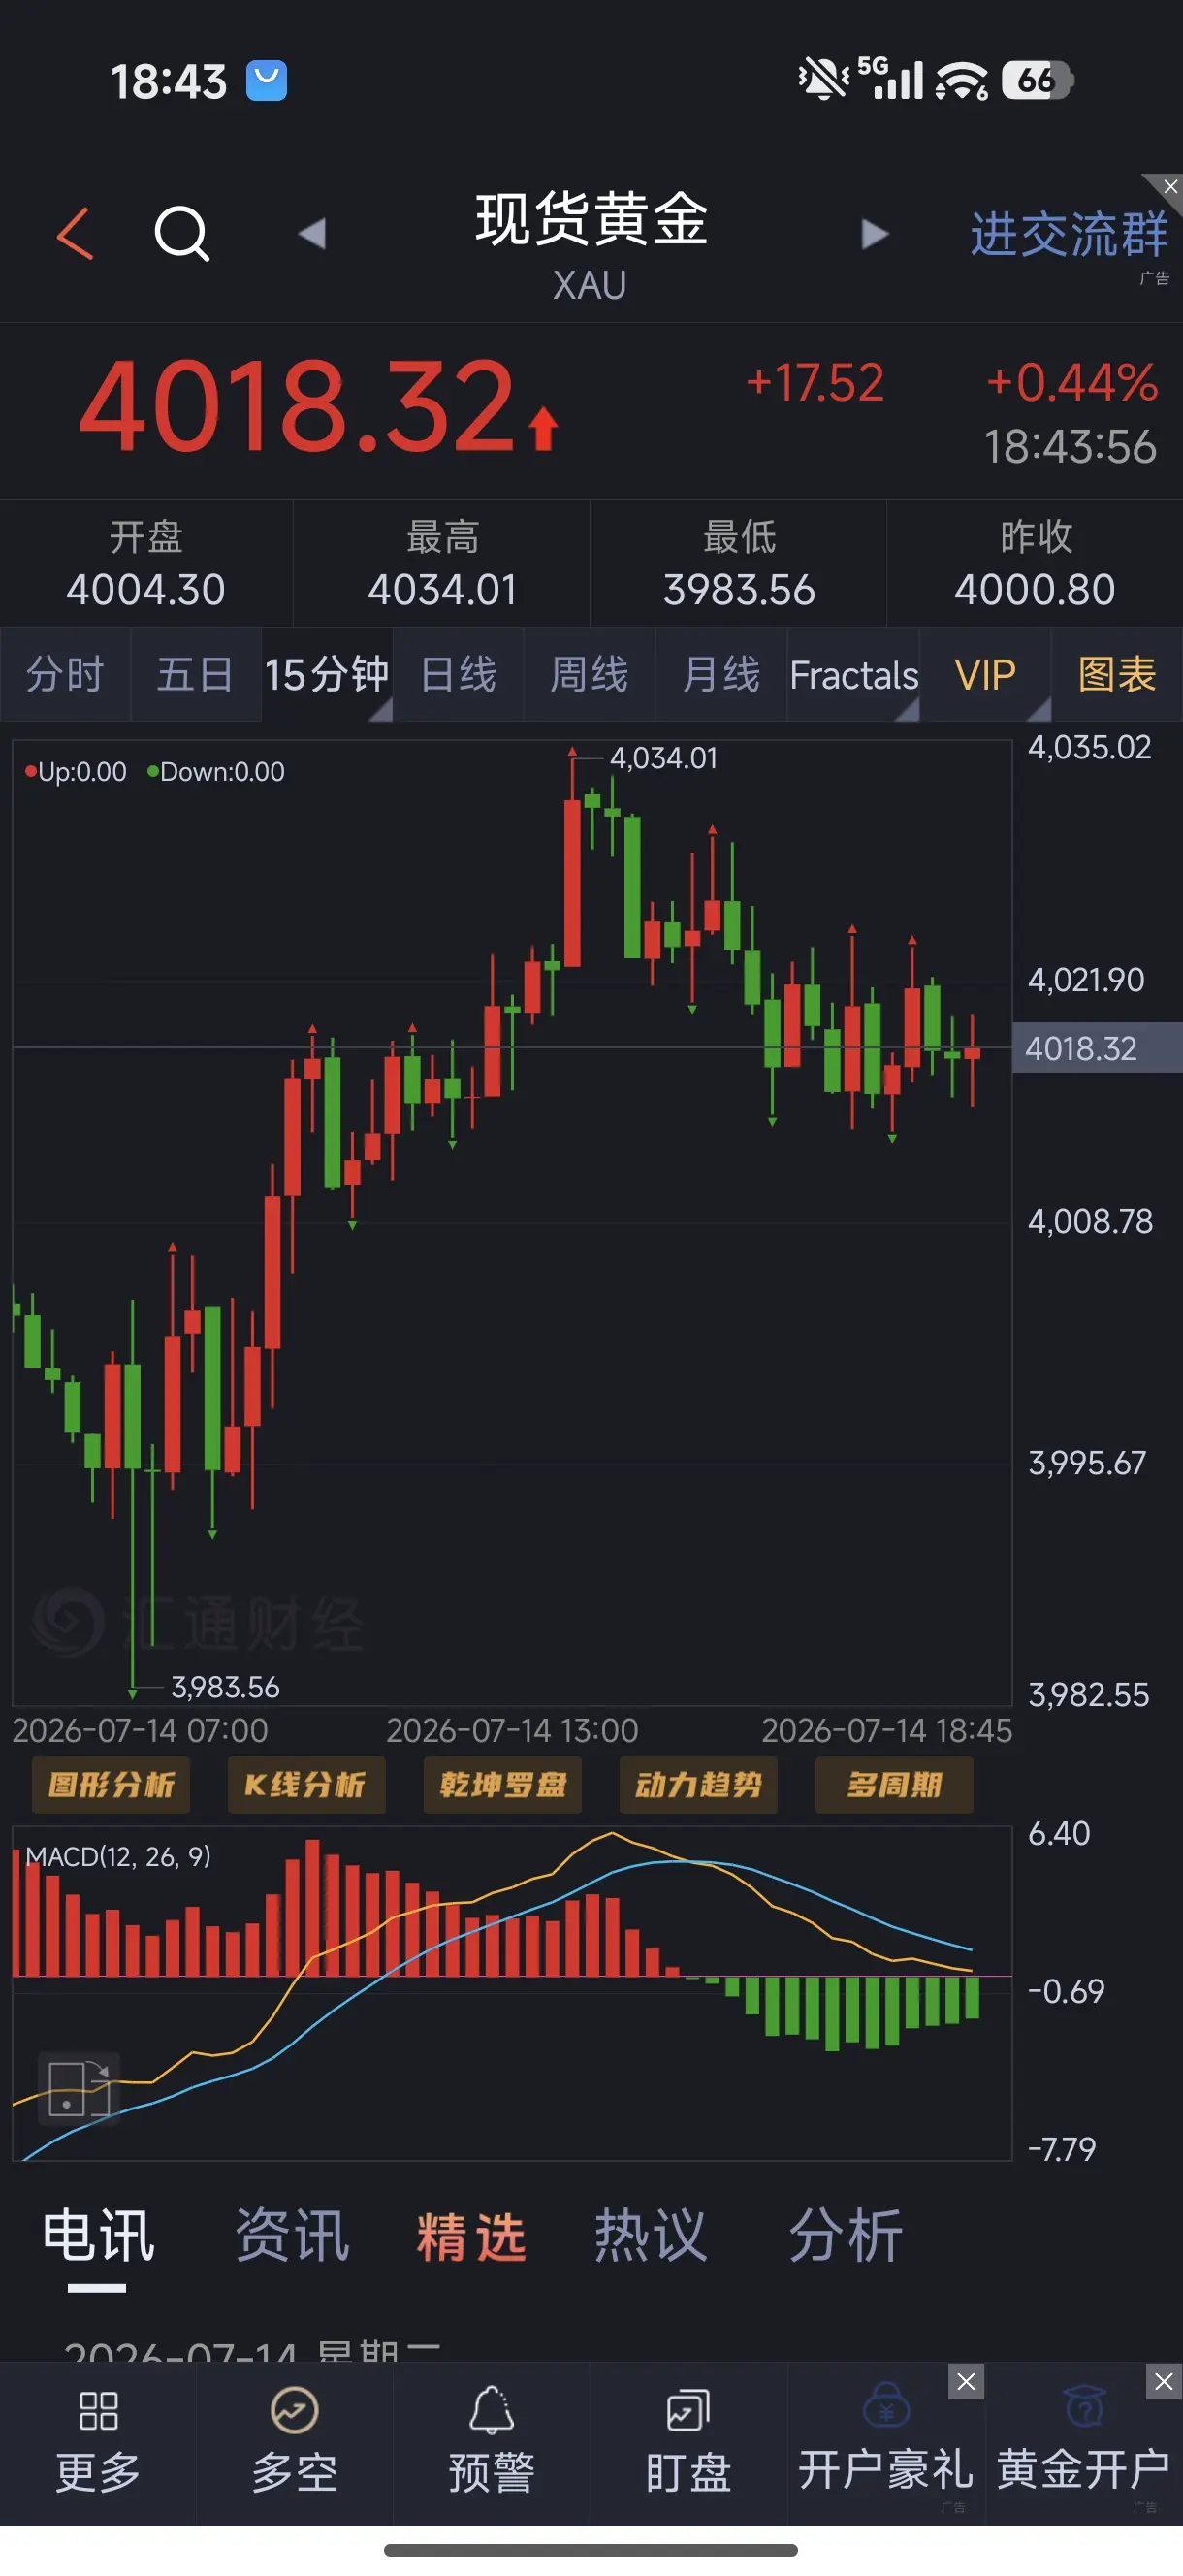Tap the Down:0.00 legend label
Viewport: 1183px width, 2576px height.
coord(216,772)
